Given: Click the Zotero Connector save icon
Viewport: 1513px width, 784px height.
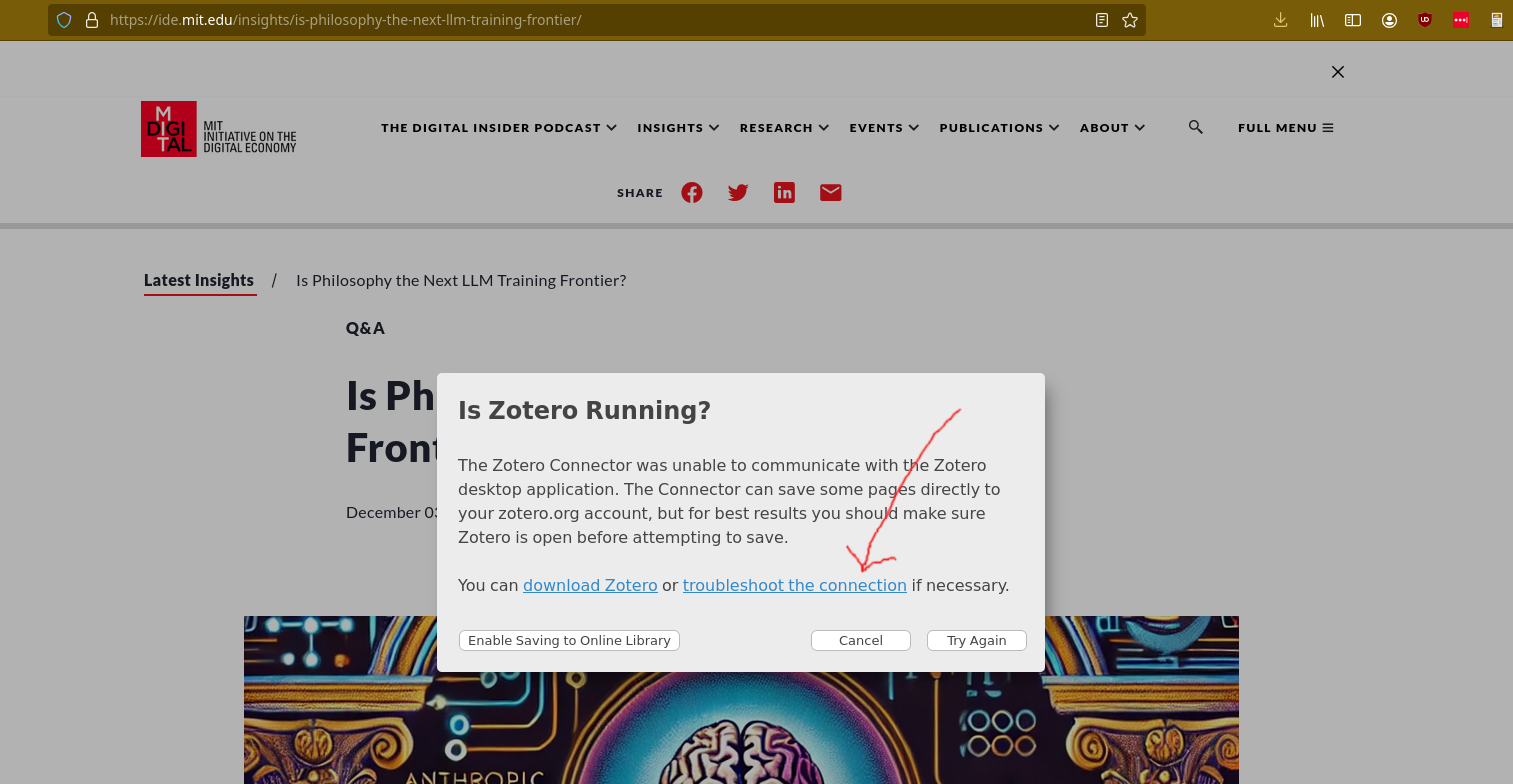Looking at the screenshot, I should click(1497, 20).
